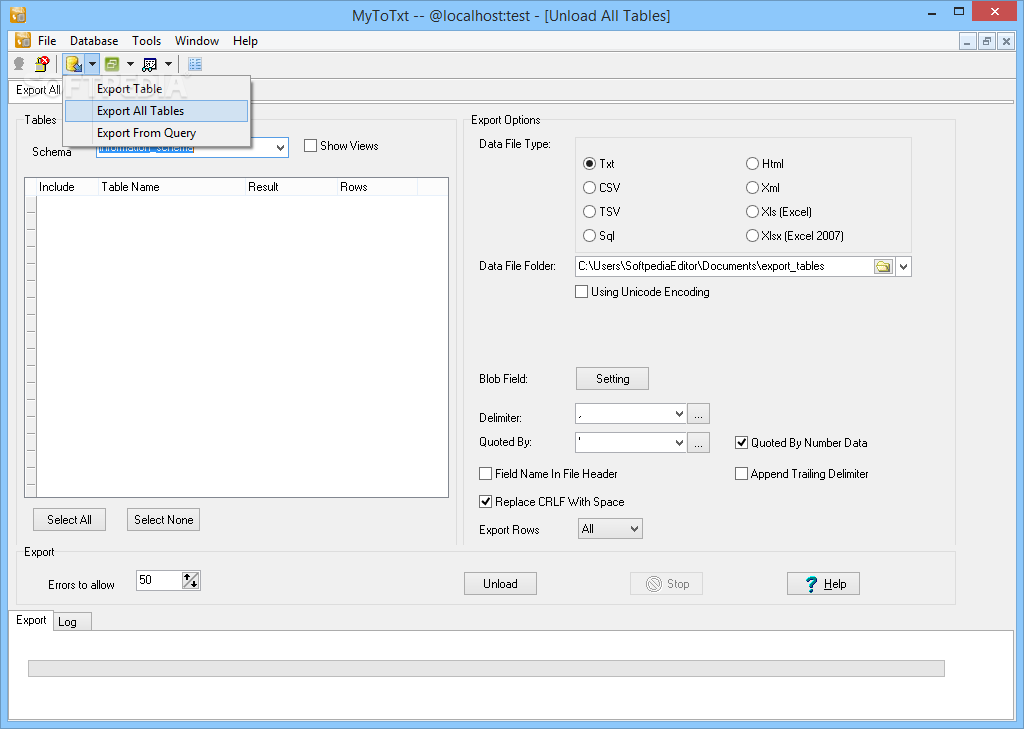Click the Include column header
Screen dimensions: 1024x729
click(x=67, y=187)
